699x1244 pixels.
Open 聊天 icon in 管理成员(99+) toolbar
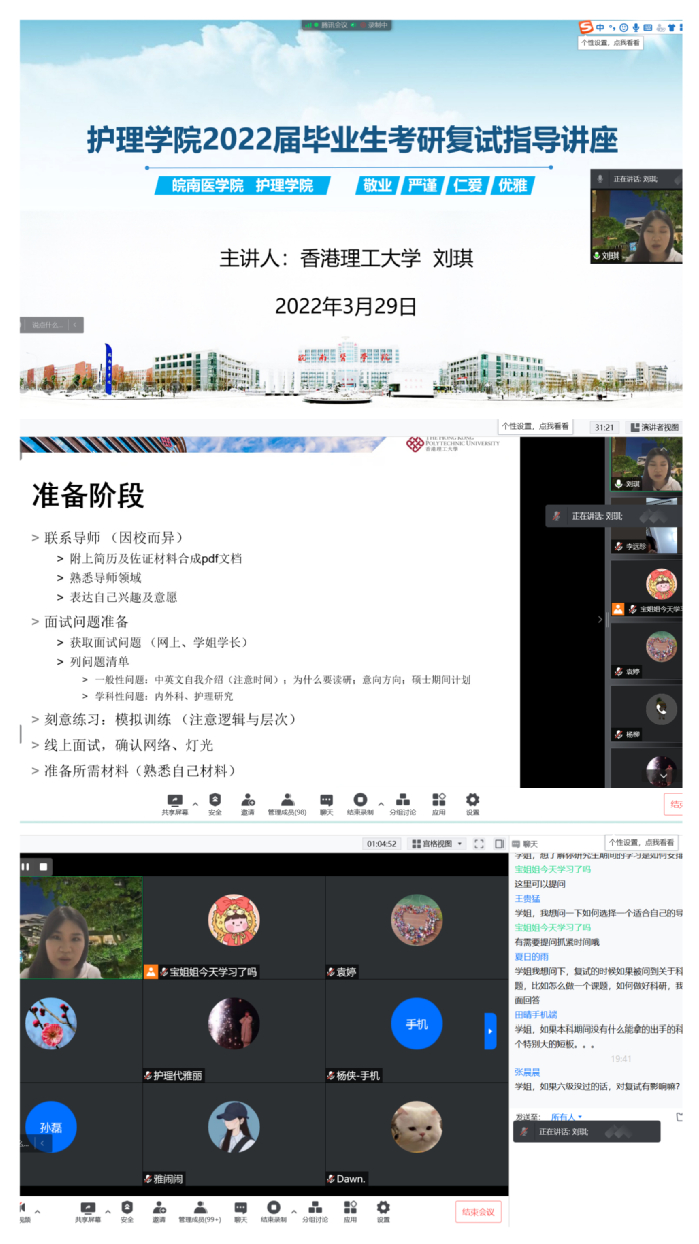[240, 1212]
